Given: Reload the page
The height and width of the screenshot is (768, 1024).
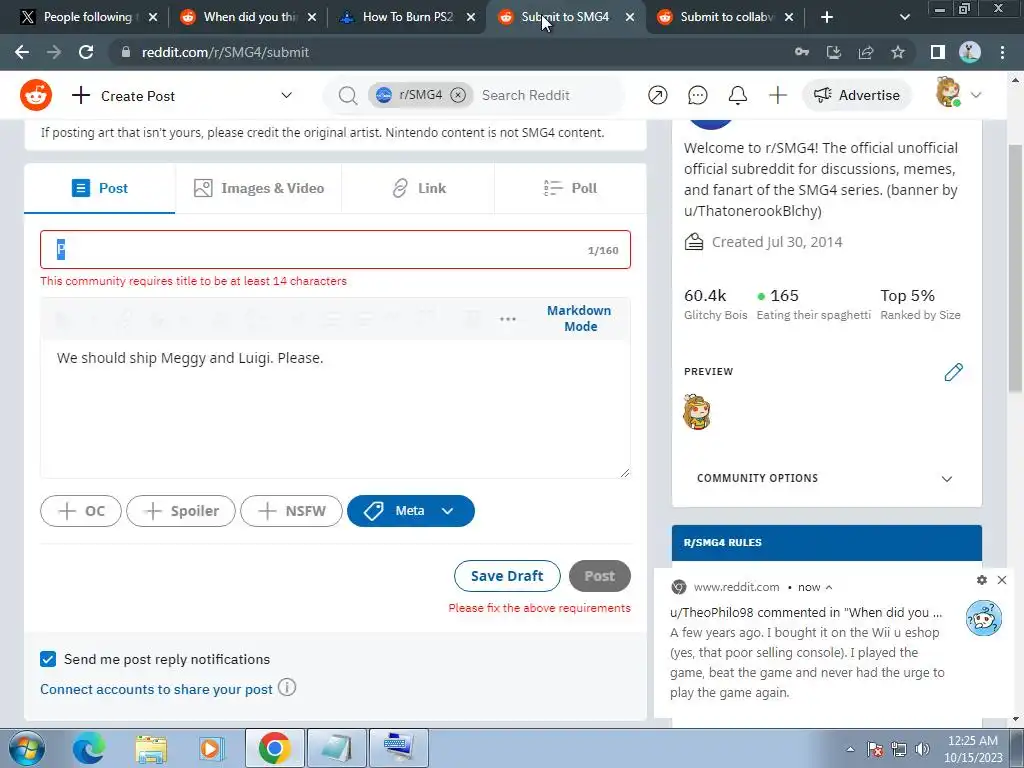Looking at the screenshot, I should coord(86,52).
